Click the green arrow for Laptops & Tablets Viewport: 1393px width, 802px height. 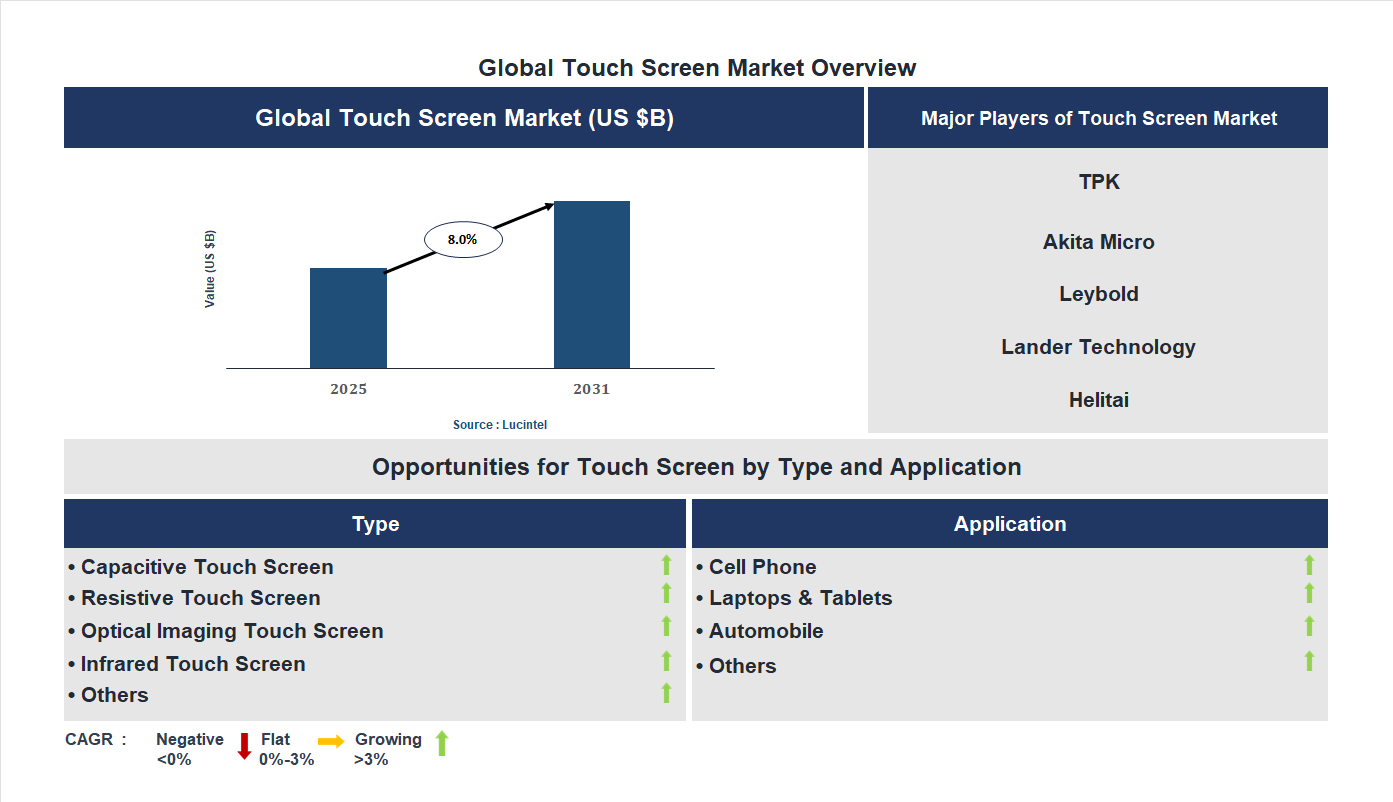tap(1309, 596)
